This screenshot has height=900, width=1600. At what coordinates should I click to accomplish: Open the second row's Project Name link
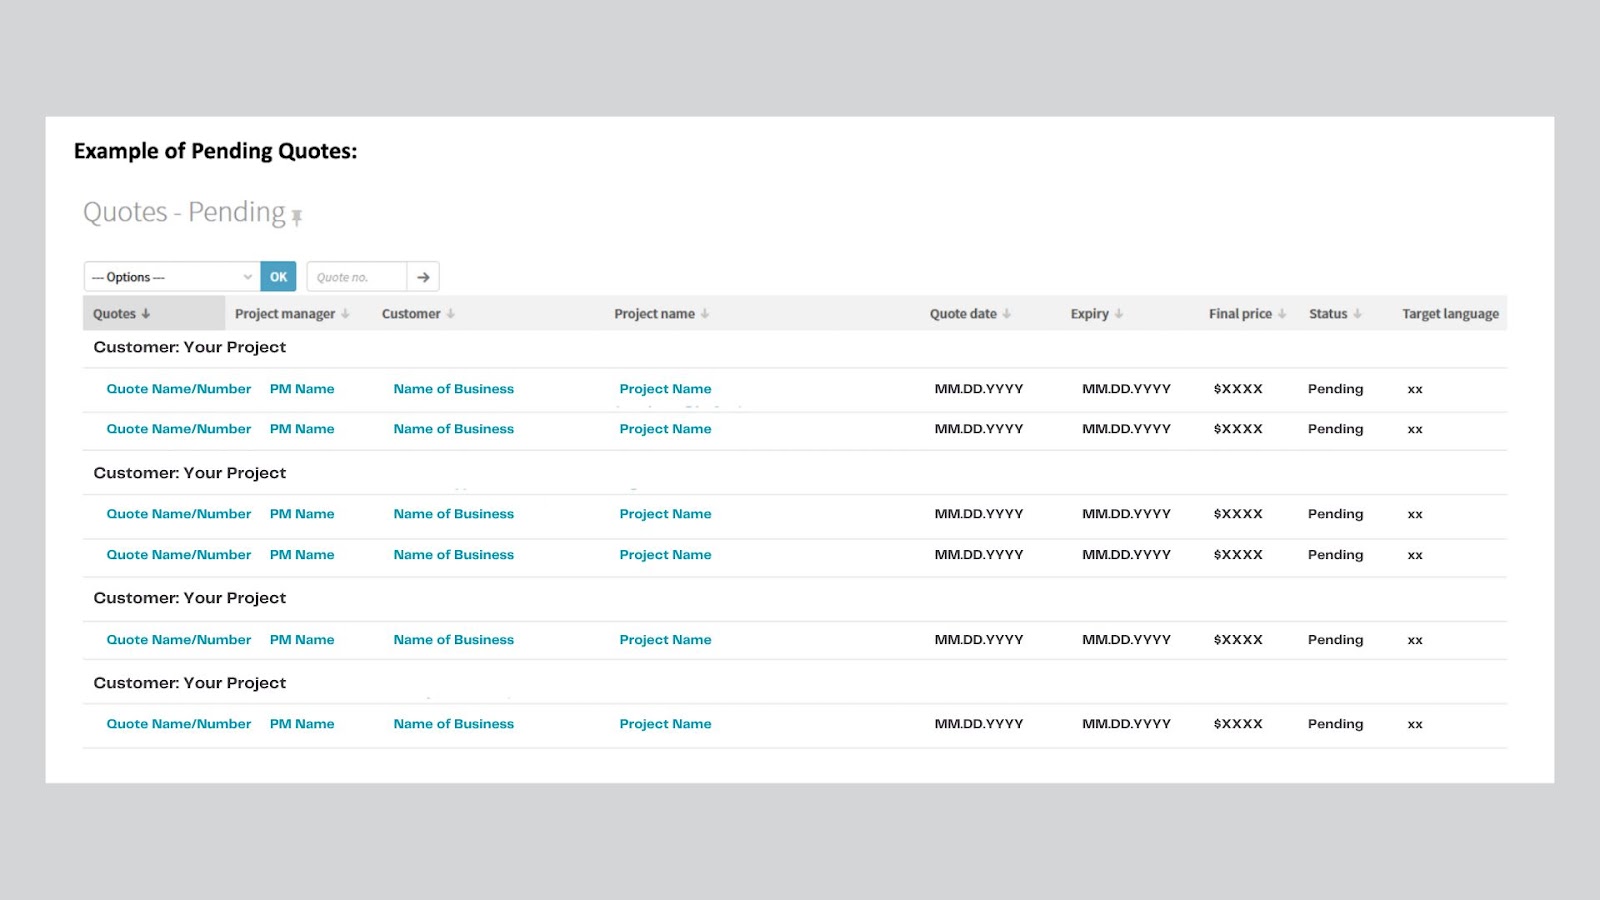[665, 429]
